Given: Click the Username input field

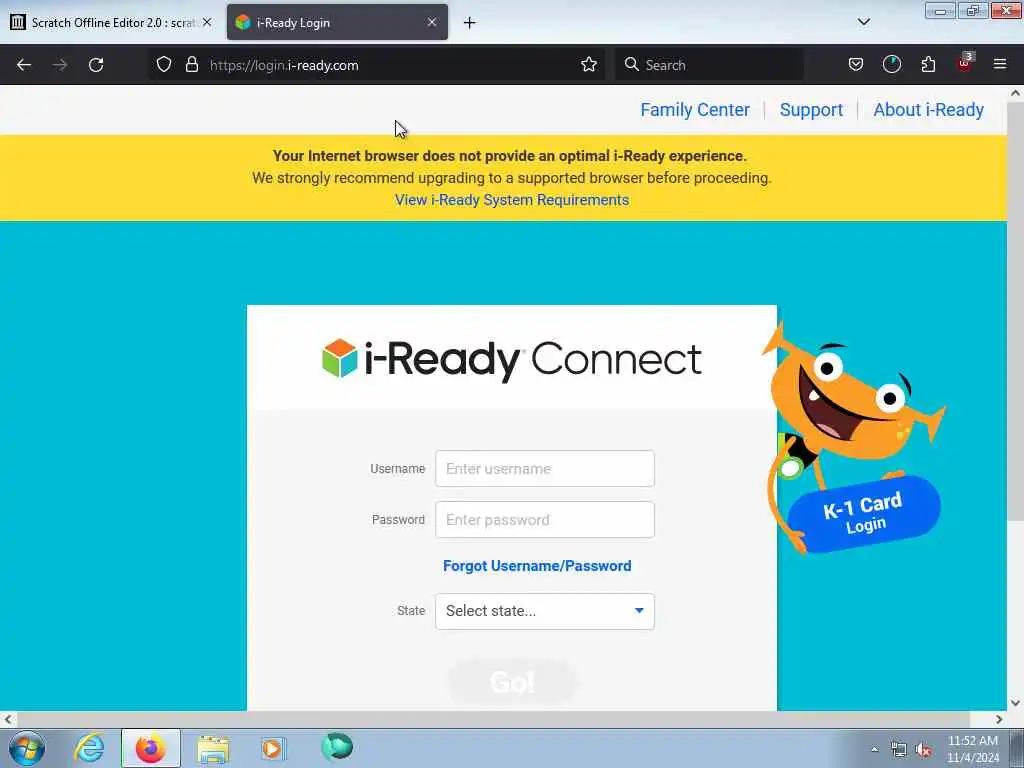Looking at the screenshot, I should (545, 468).
